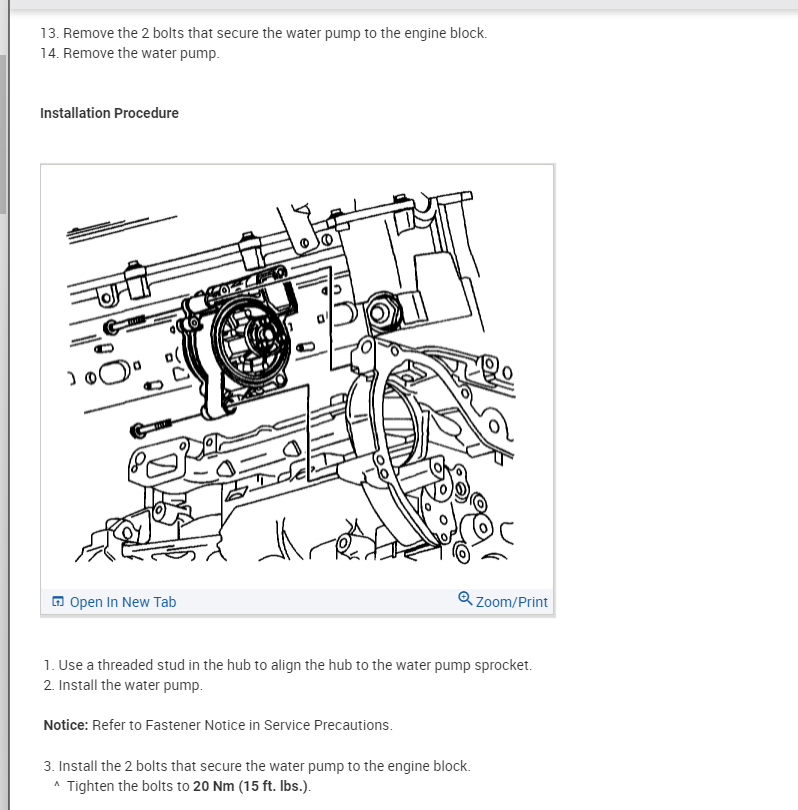Click the scrollbar track below the thumb

coord(3,511)
